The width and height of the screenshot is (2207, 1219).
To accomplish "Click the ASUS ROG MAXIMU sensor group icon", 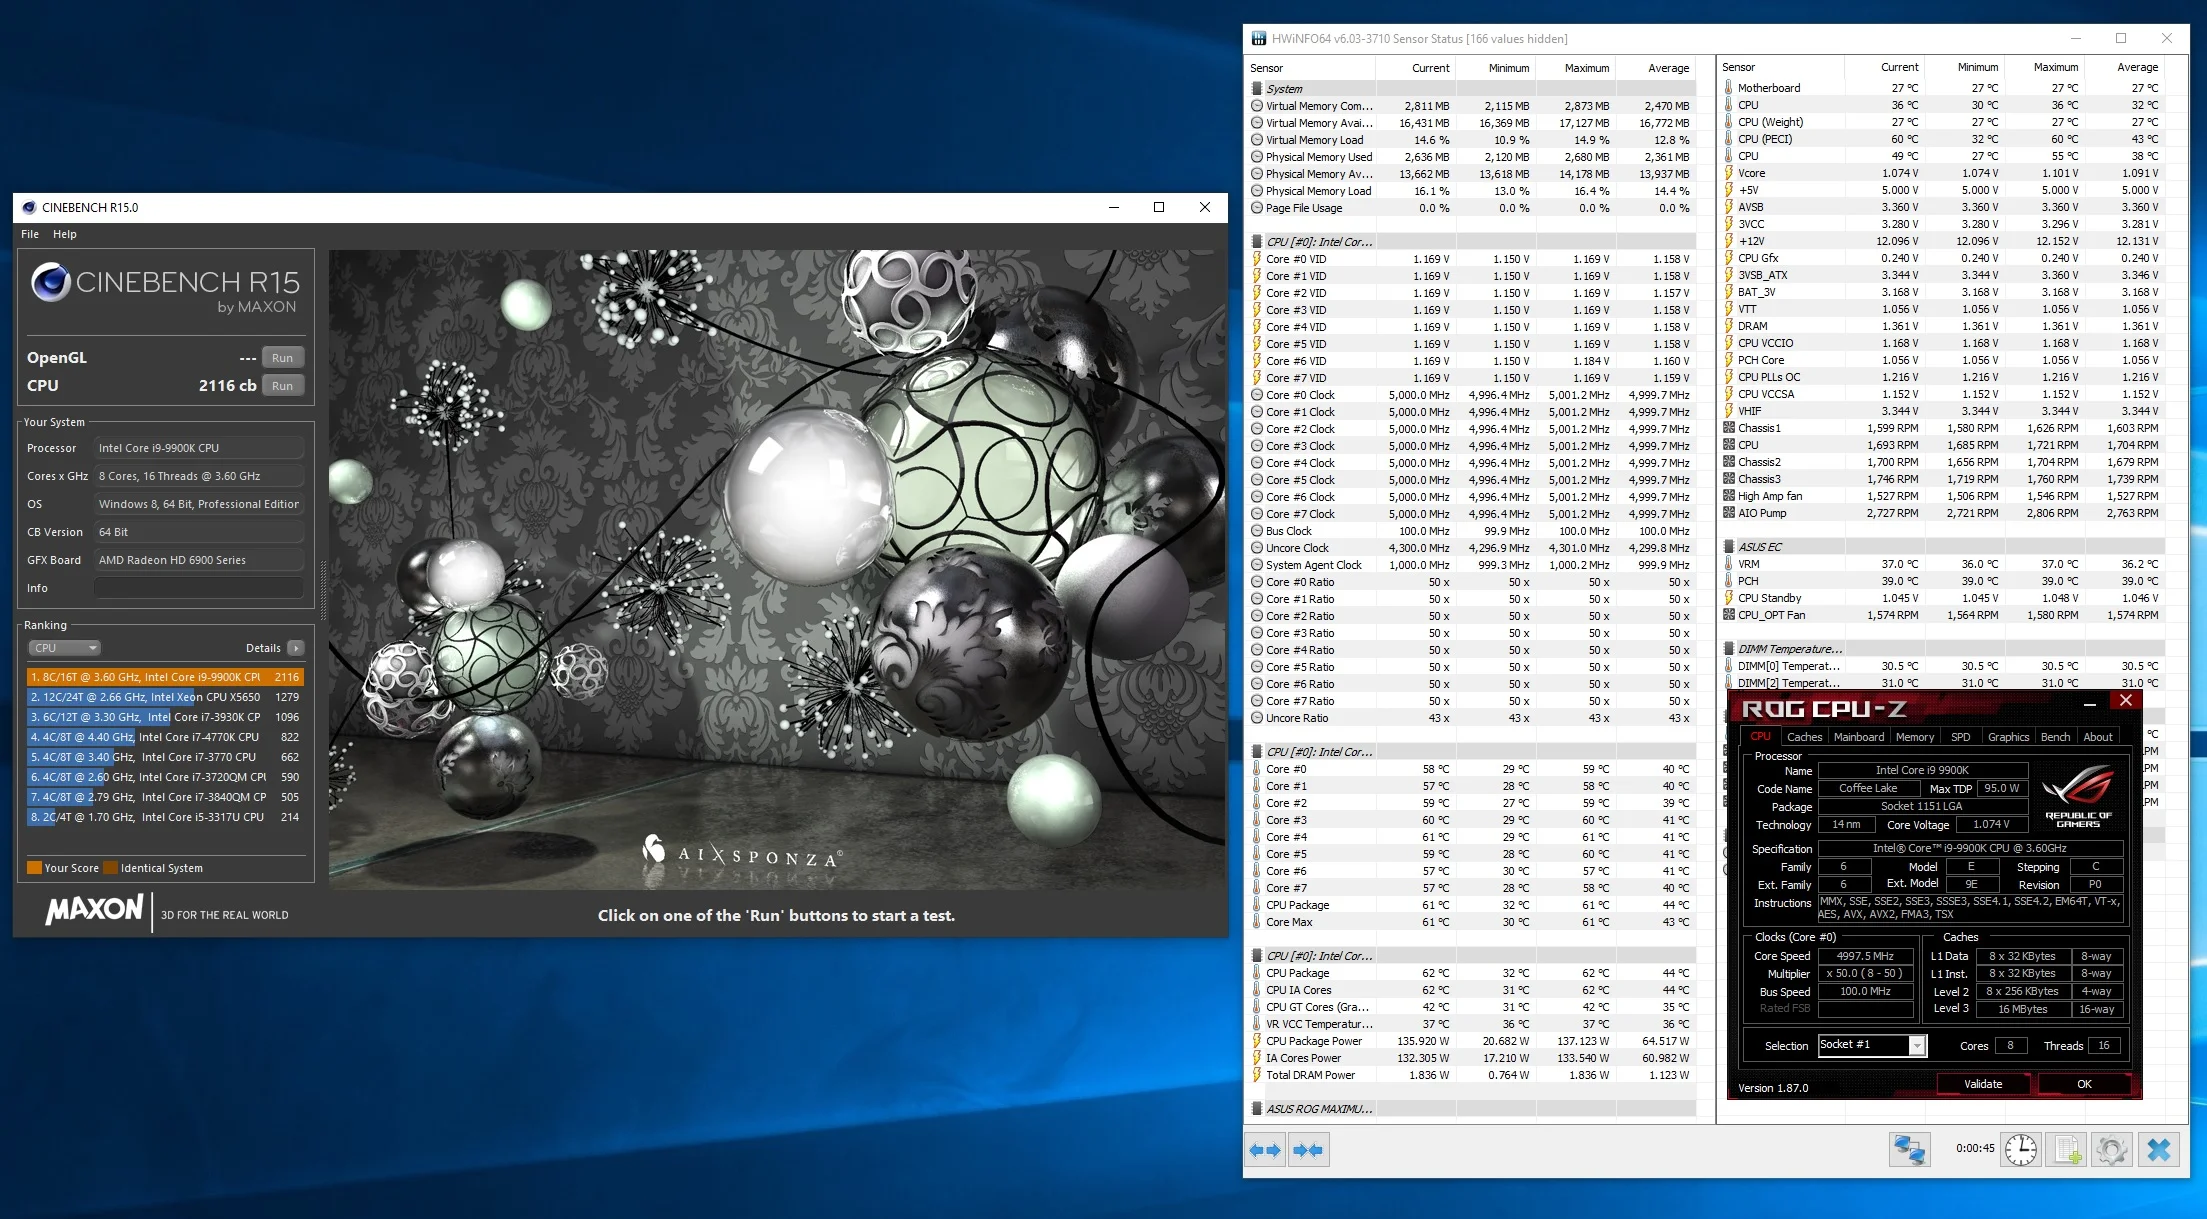I will pos(1257,1108).
